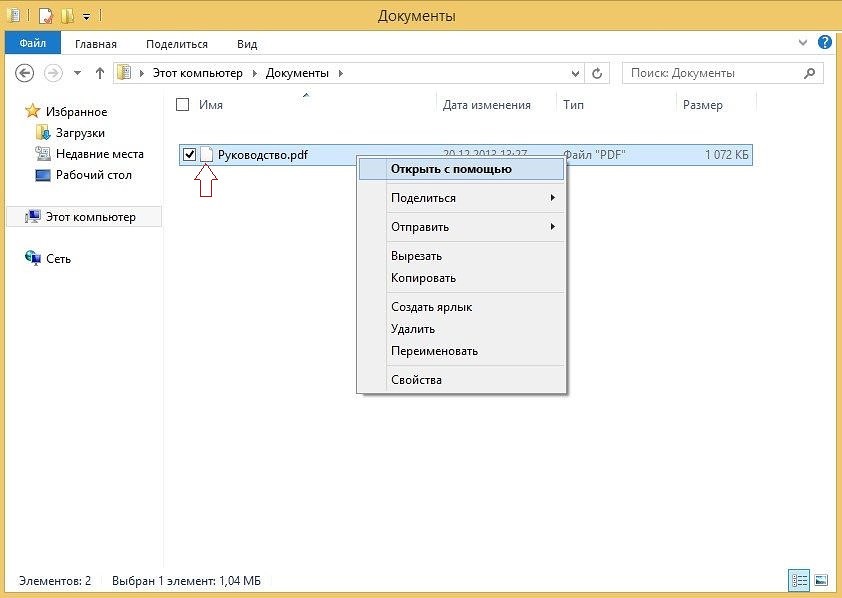Open the Поделиться ribbon tab

point(177,44)
